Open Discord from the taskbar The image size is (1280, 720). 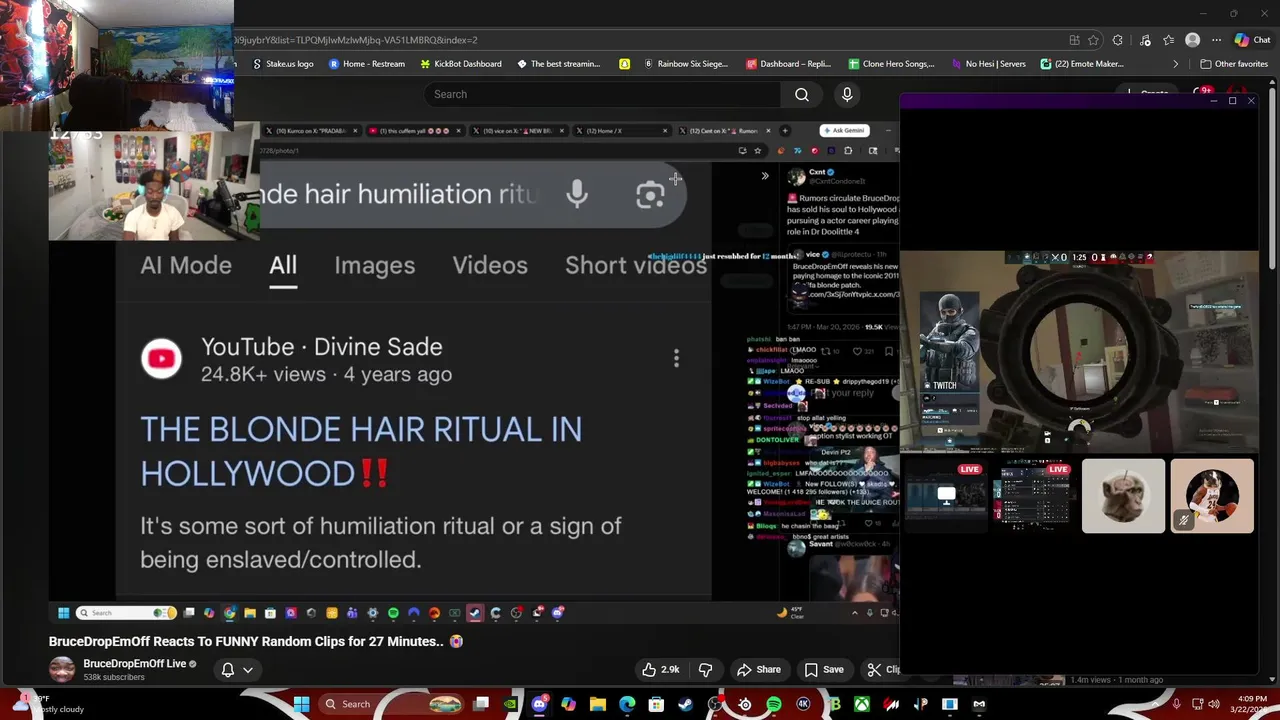[540, 704]
